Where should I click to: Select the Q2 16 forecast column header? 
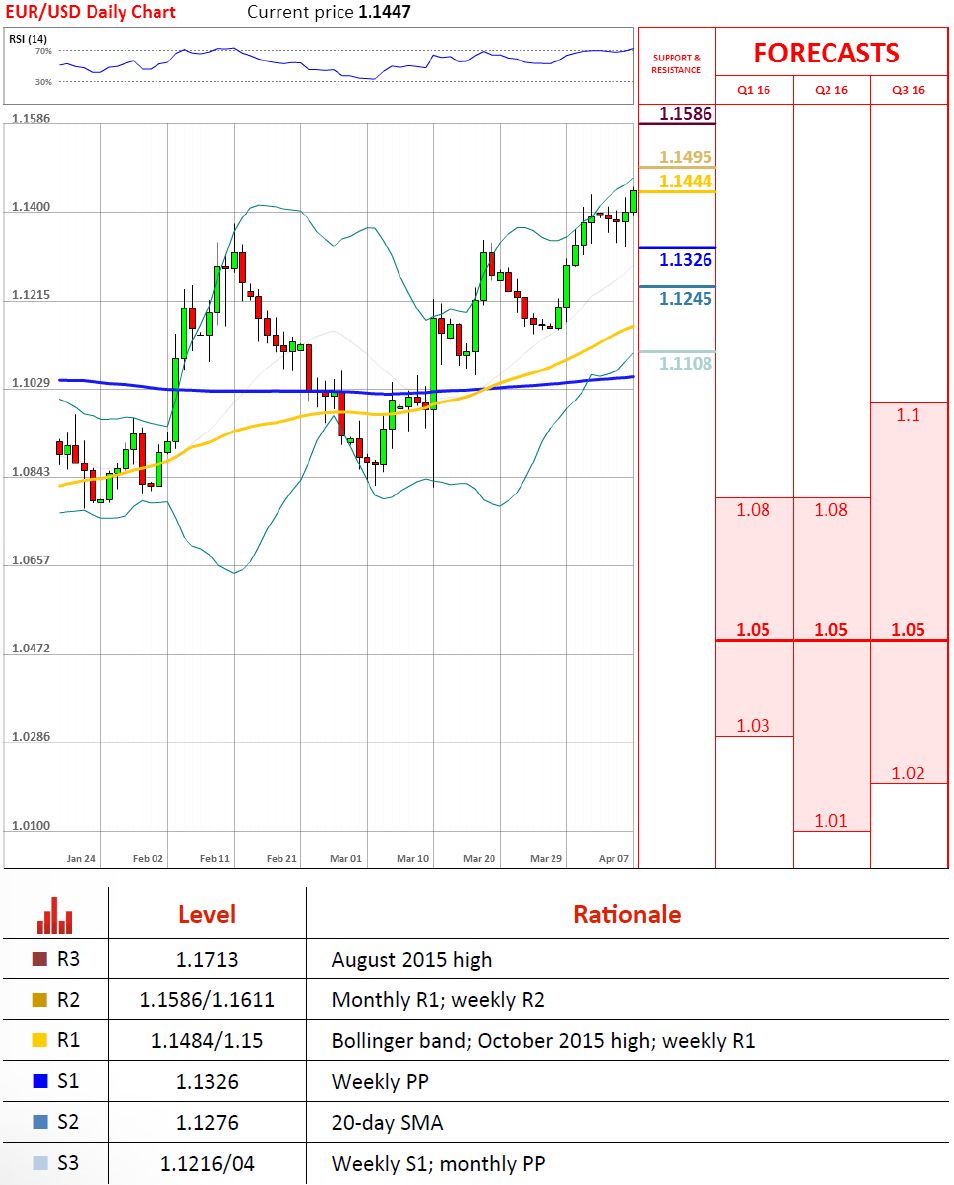(x=831, y=90)
